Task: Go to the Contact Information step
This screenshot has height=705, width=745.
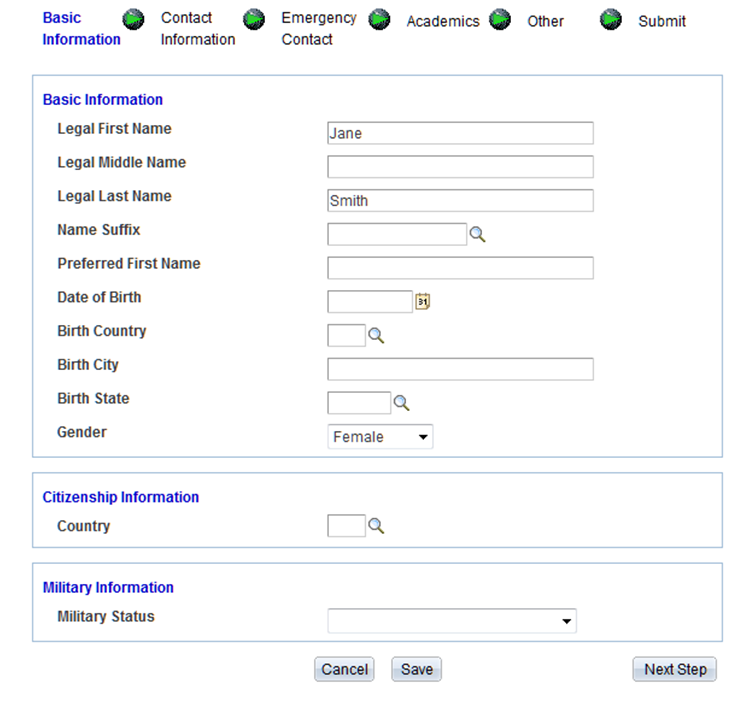Action: [198, 29]
